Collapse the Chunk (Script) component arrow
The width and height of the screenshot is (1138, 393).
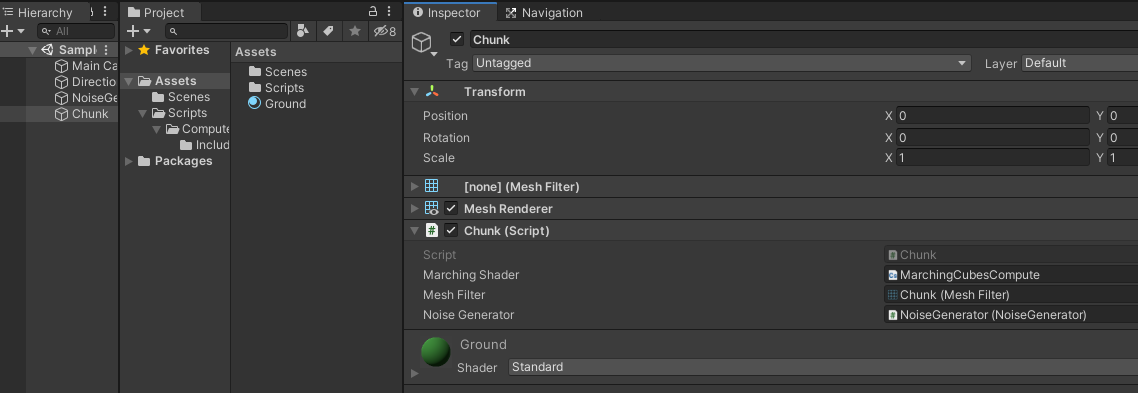point(414,230)
